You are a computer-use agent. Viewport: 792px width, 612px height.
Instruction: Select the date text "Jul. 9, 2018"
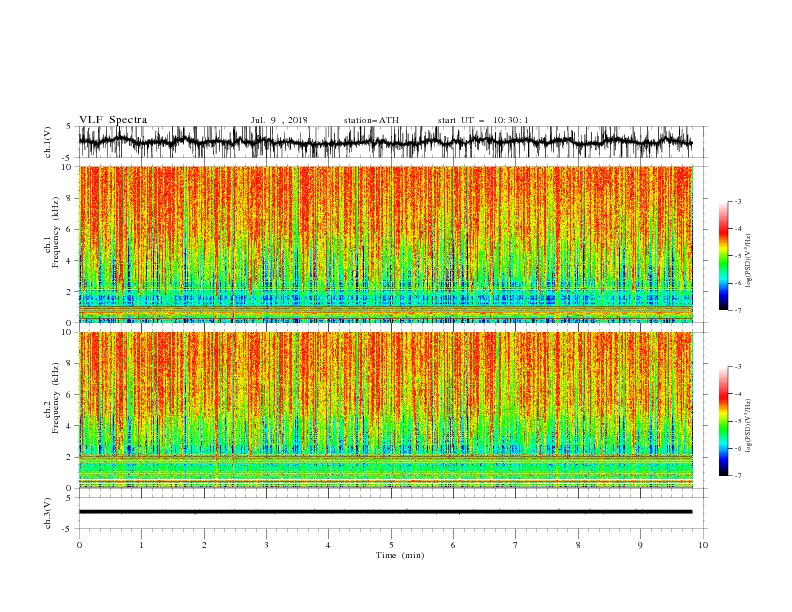[279, 120]
